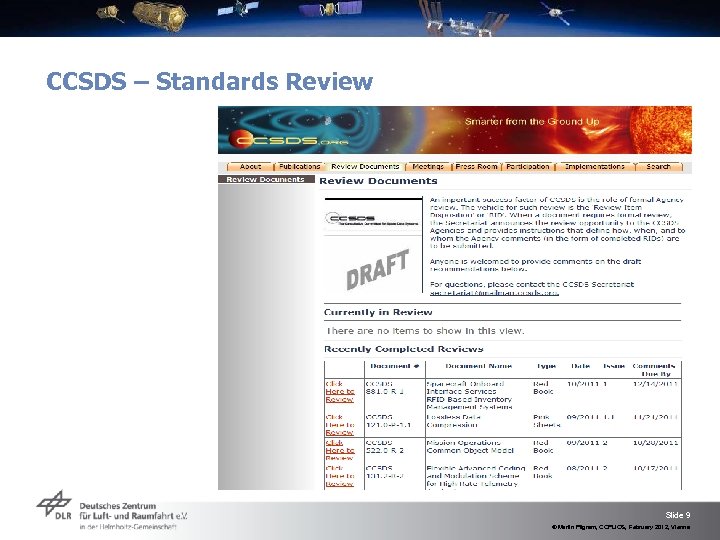The height and width of the screenshot is (540, 720).
Task: Switch to the Participation tab
Action: pos(528,167)
